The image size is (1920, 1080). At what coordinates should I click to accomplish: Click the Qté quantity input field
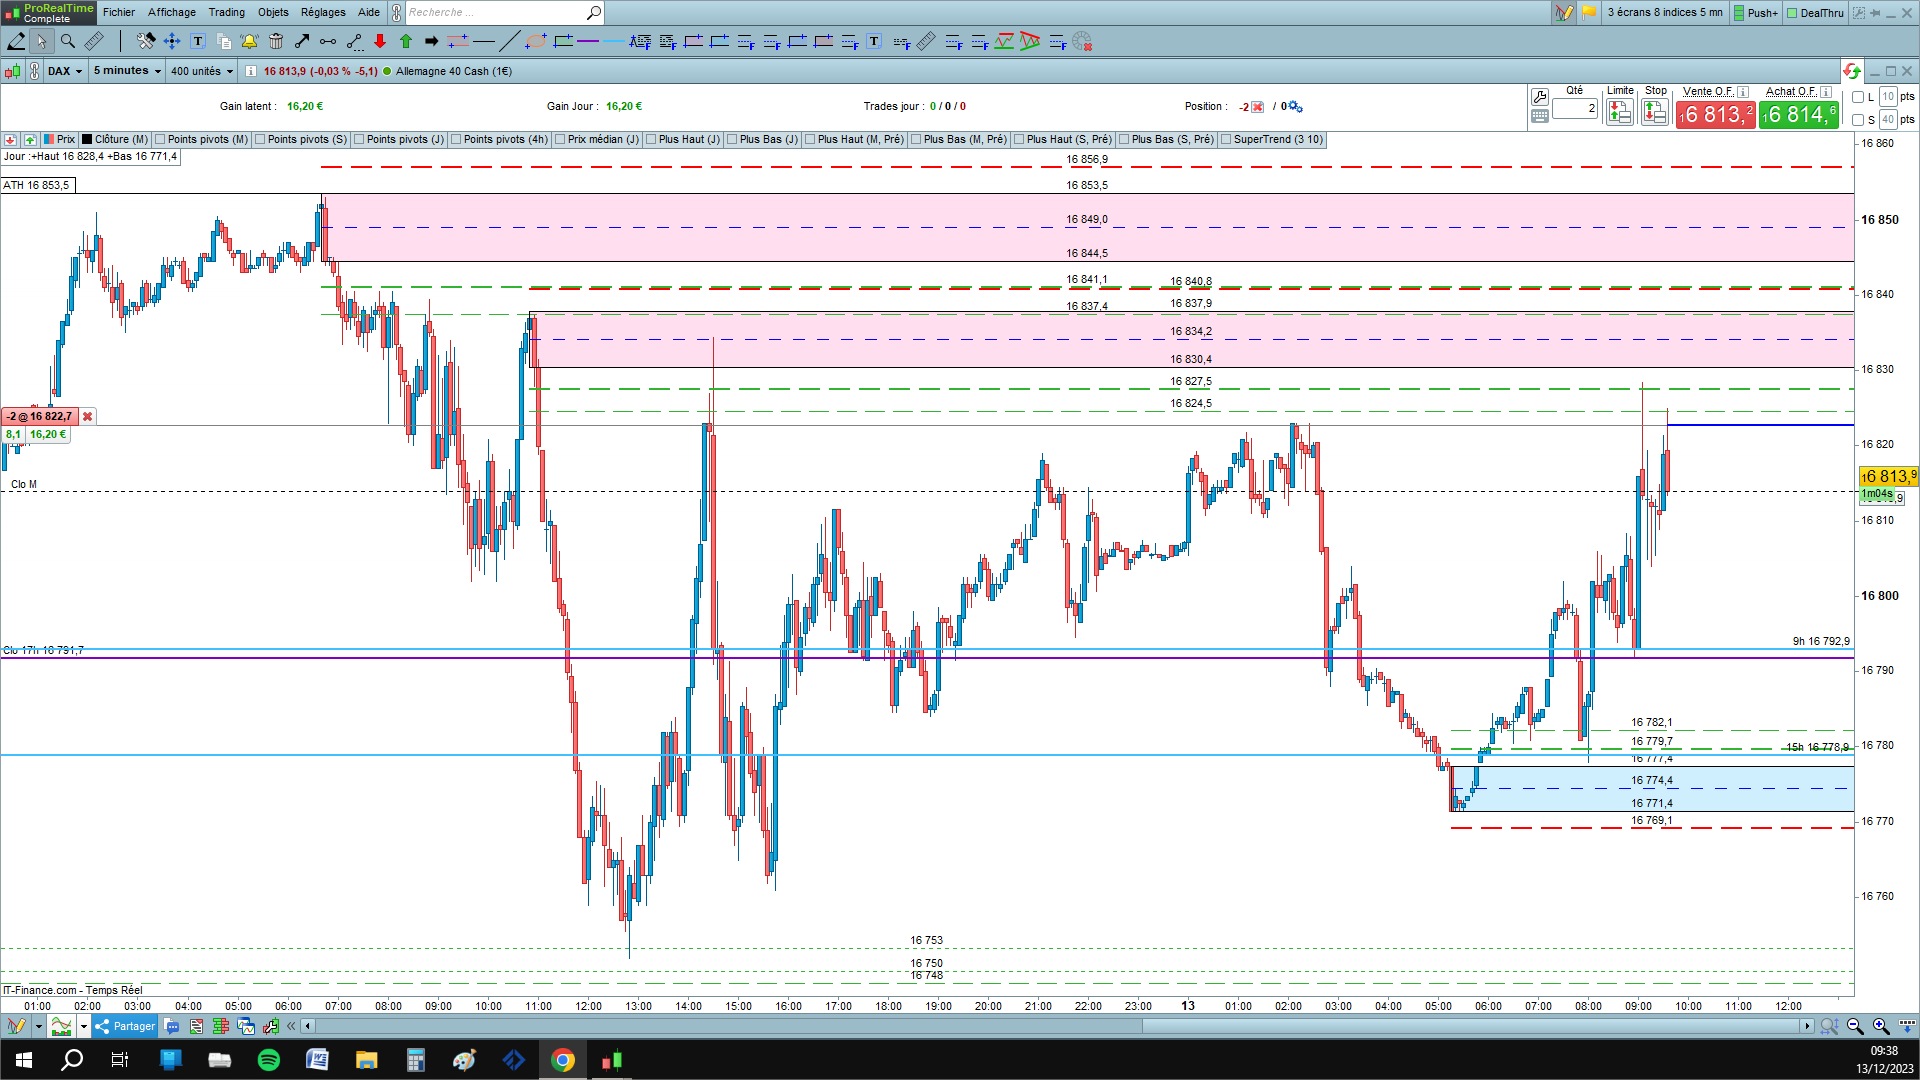point(1575,108)
